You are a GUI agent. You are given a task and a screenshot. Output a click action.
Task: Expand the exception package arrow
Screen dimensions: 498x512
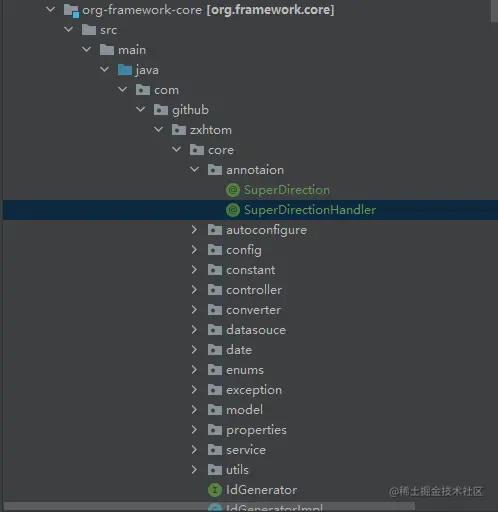pyautogui.click(x=194, y=390)
